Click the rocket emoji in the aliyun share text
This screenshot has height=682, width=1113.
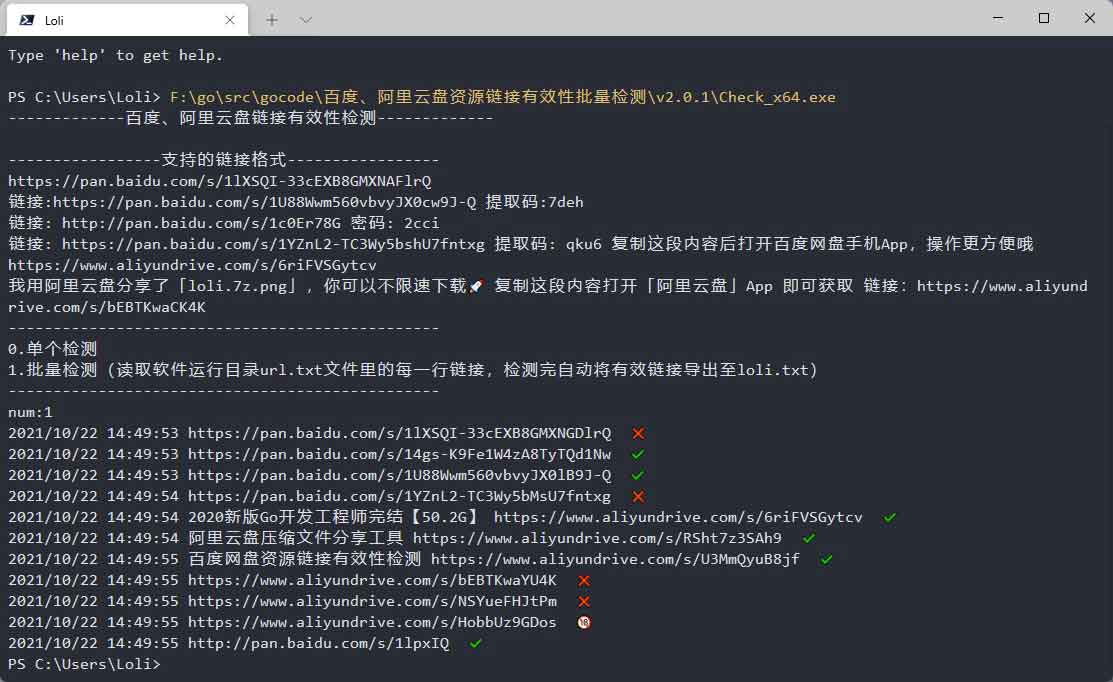476,286
